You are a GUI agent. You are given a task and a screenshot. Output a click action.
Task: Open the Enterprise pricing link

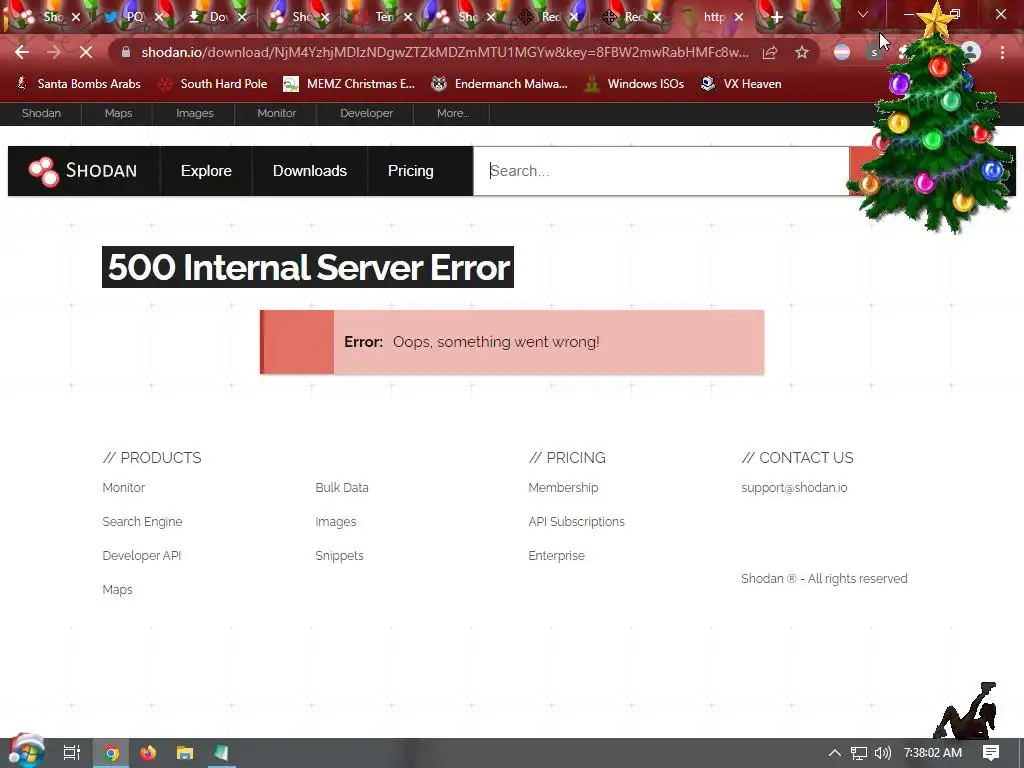tap(556, 556)
